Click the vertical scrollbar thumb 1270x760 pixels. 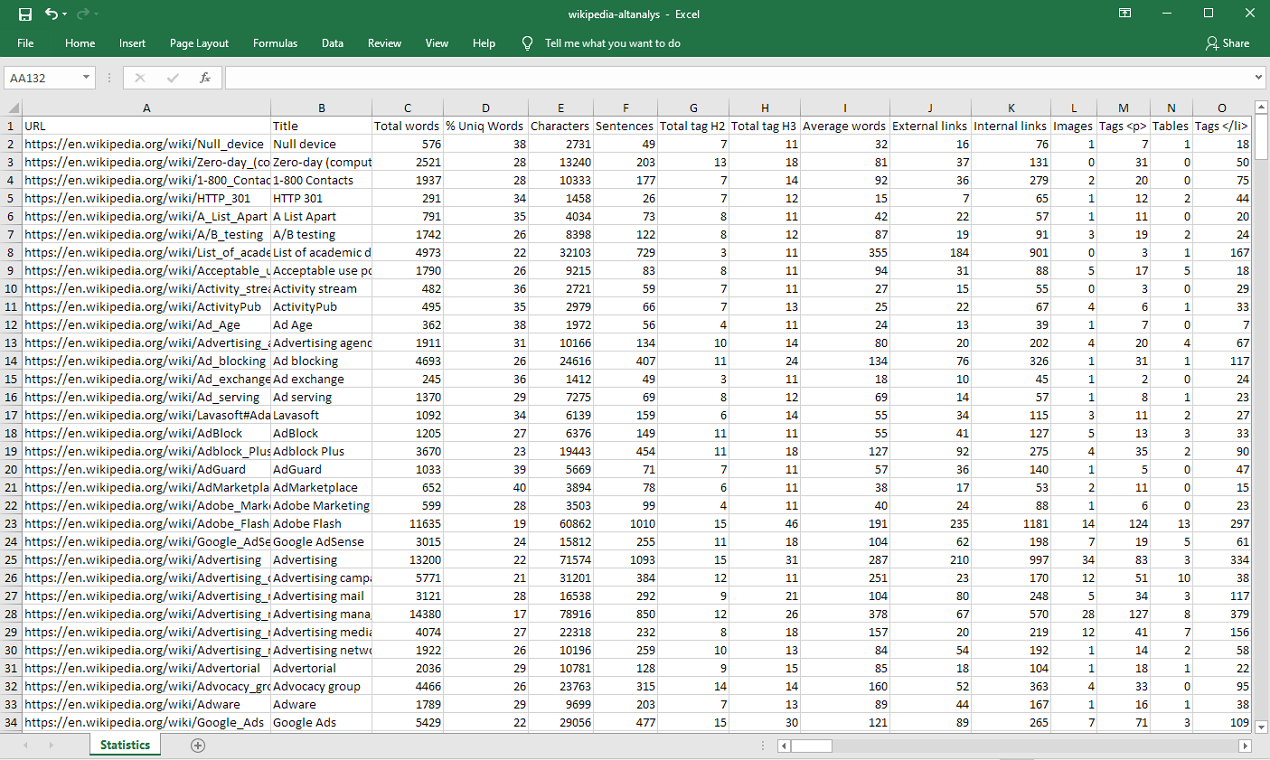click(1260, 138)
